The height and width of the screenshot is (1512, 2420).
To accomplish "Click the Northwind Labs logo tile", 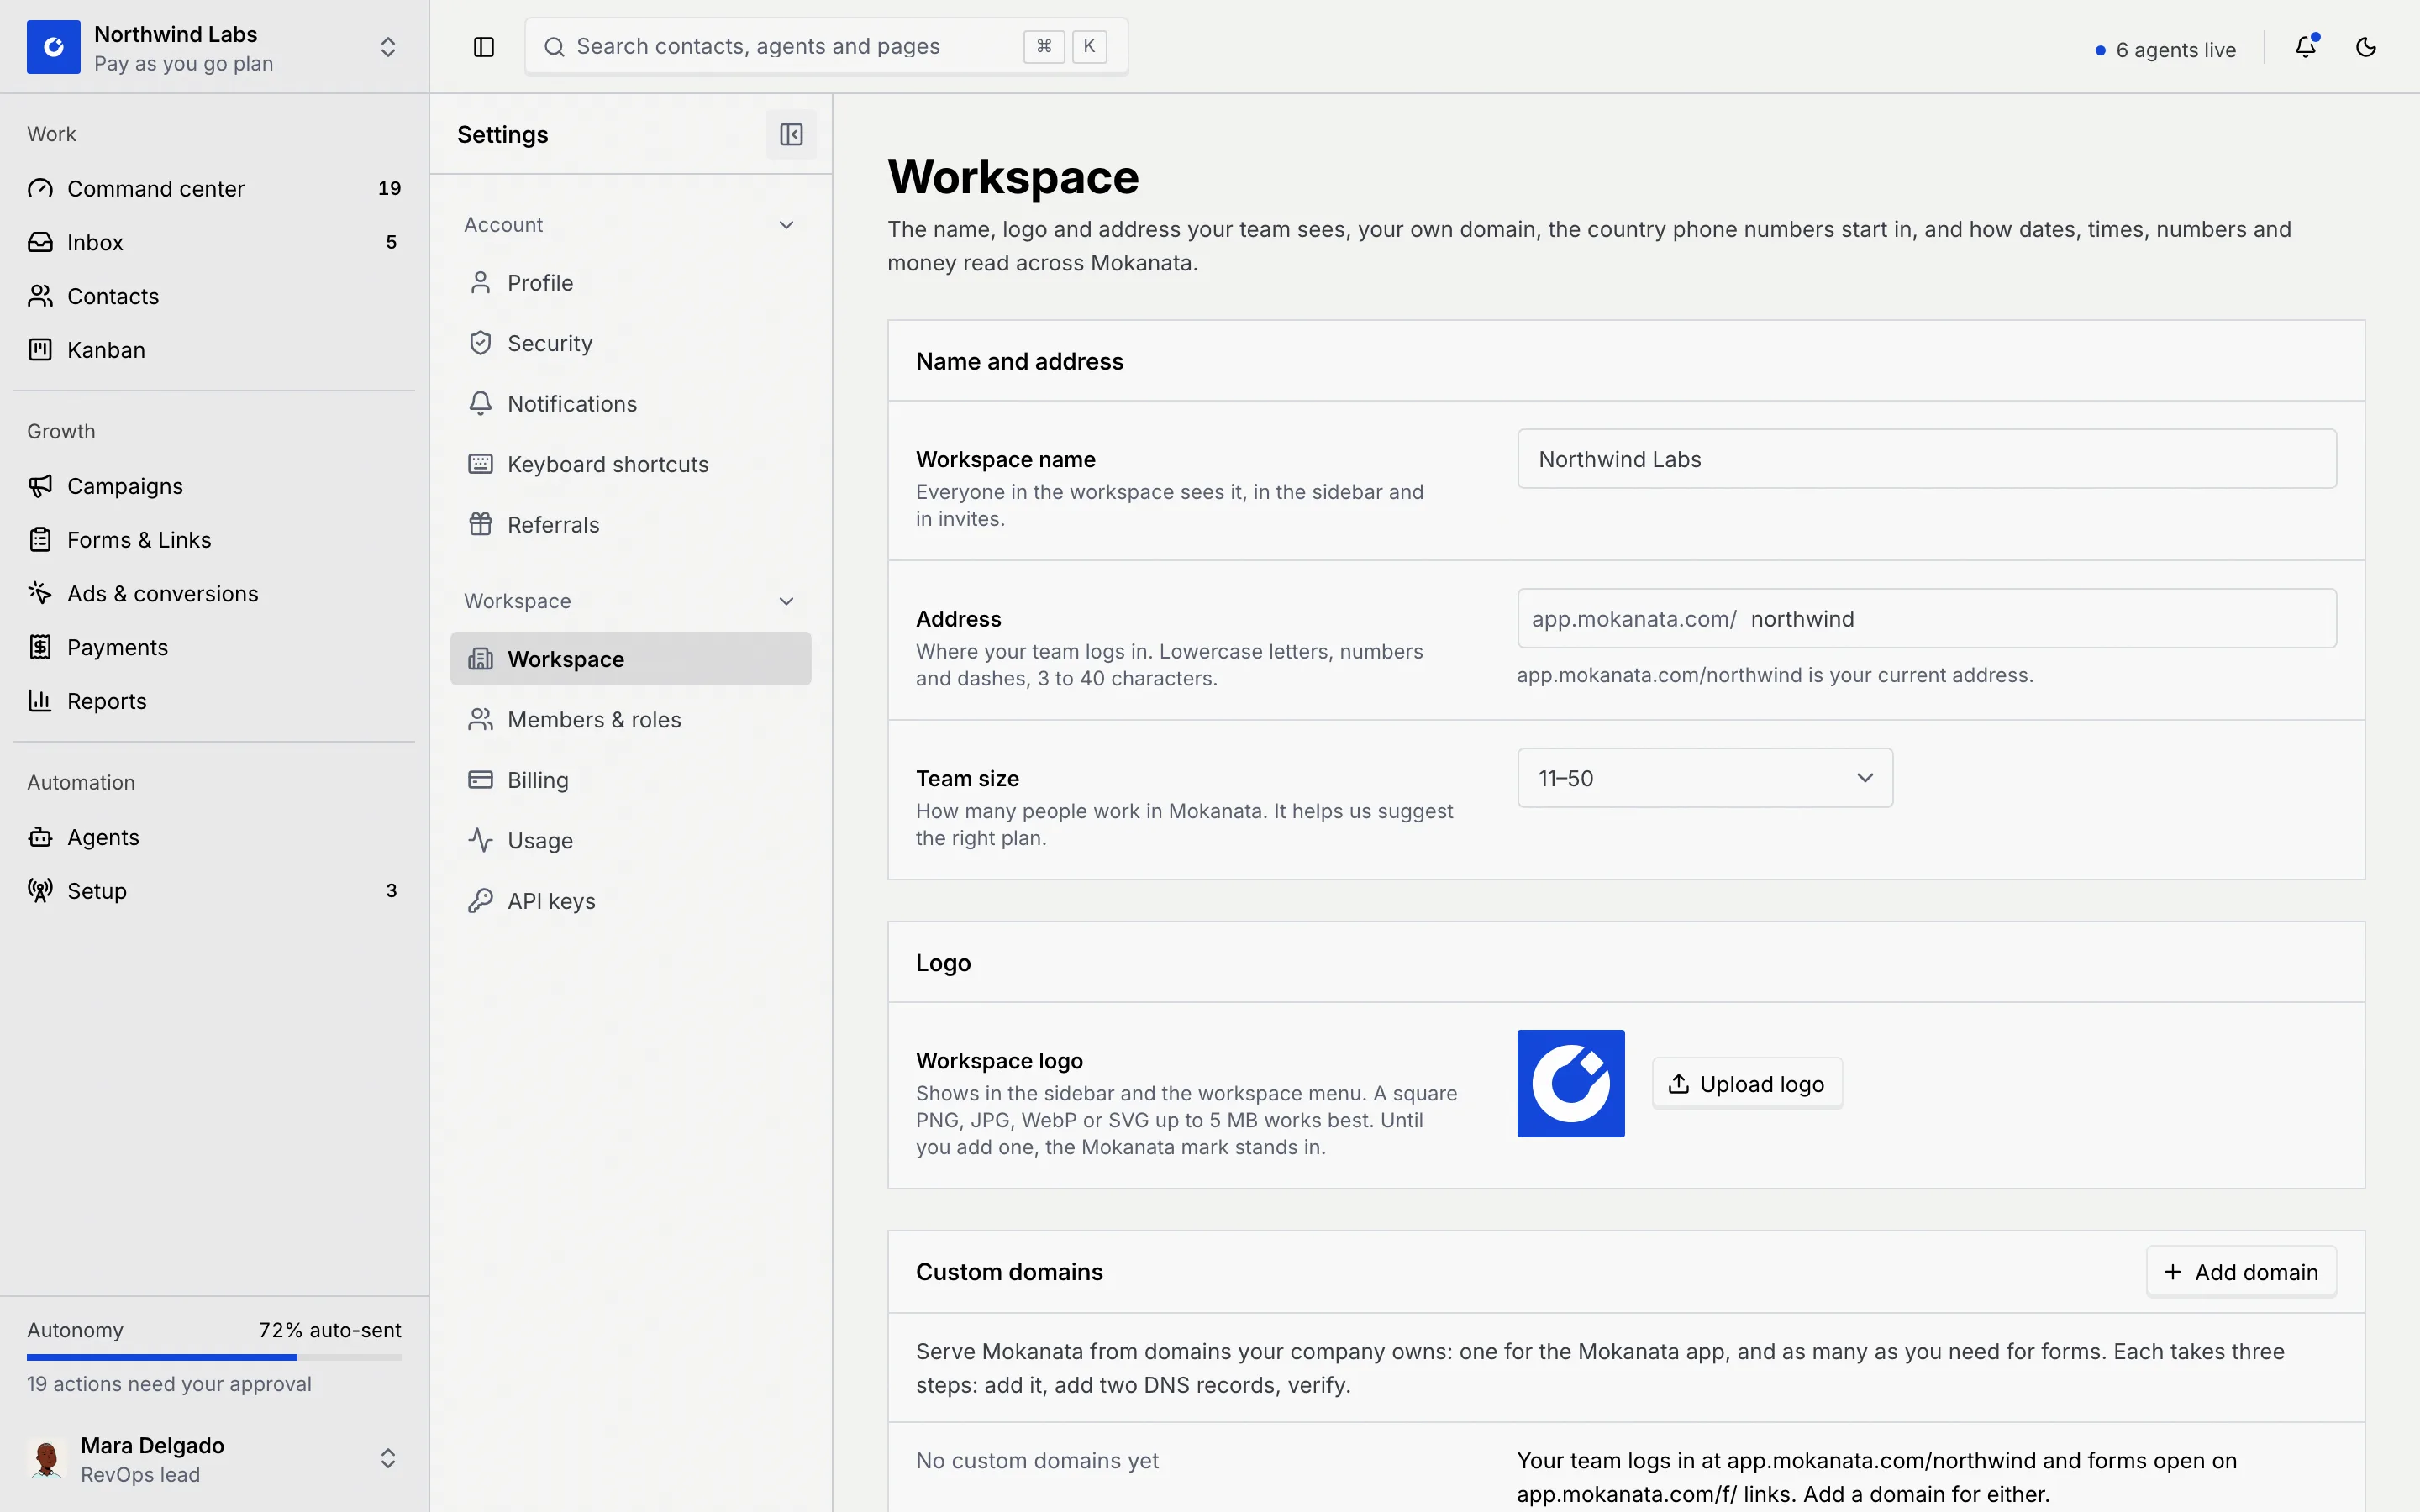I will click(54, 47).
